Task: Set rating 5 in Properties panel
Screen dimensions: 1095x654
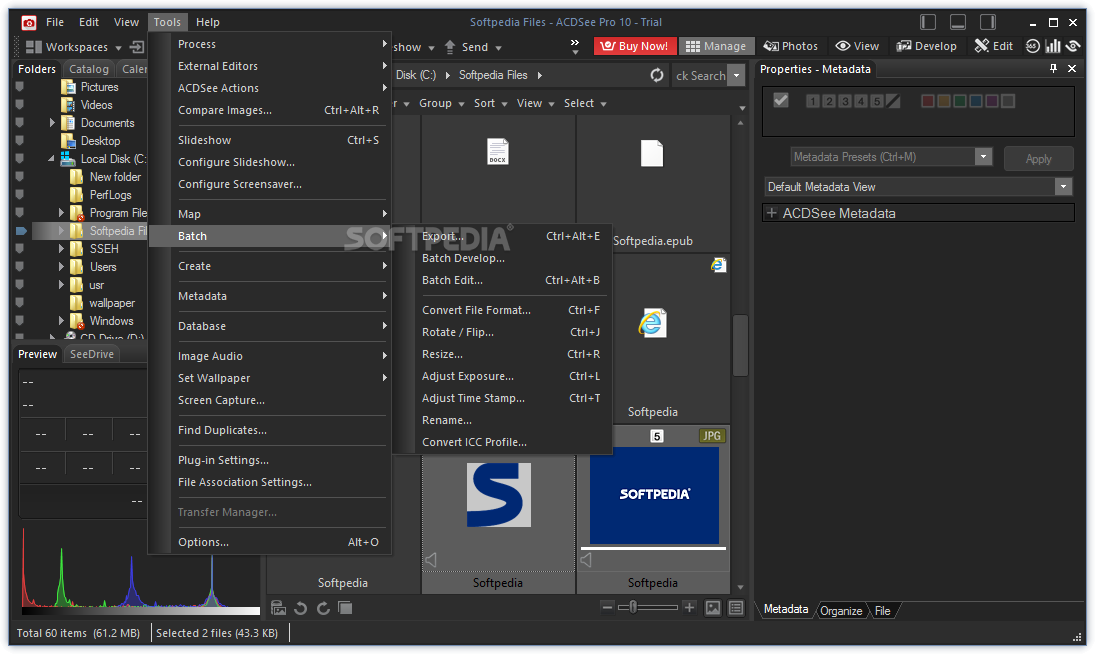Action: pyautogui.click(x=877, y=101)
